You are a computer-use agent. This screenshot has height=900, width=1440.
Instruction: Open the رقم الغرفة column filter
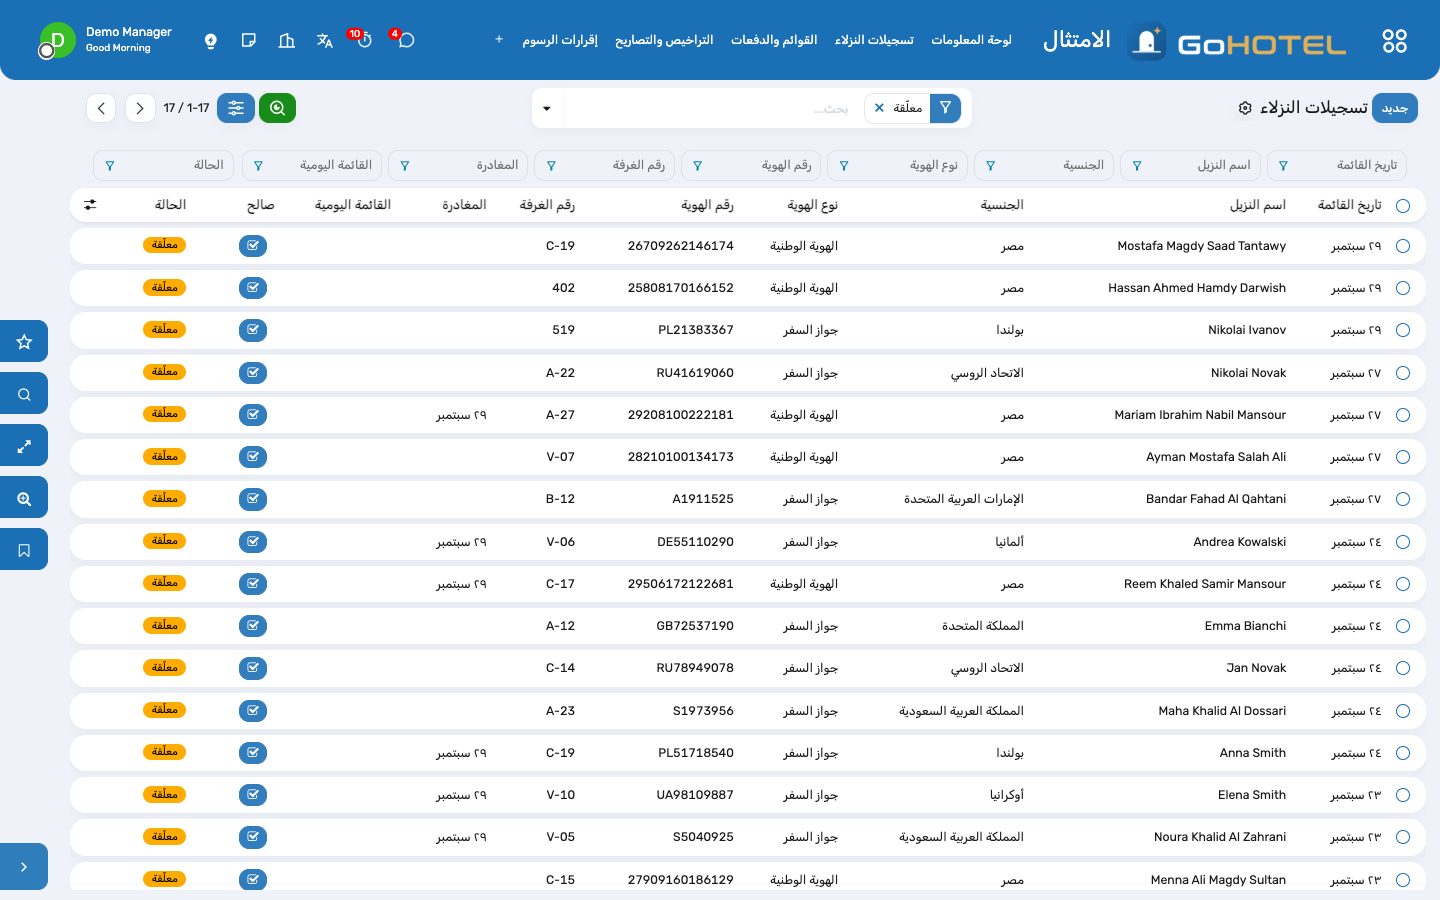click(x=605, y=165)
